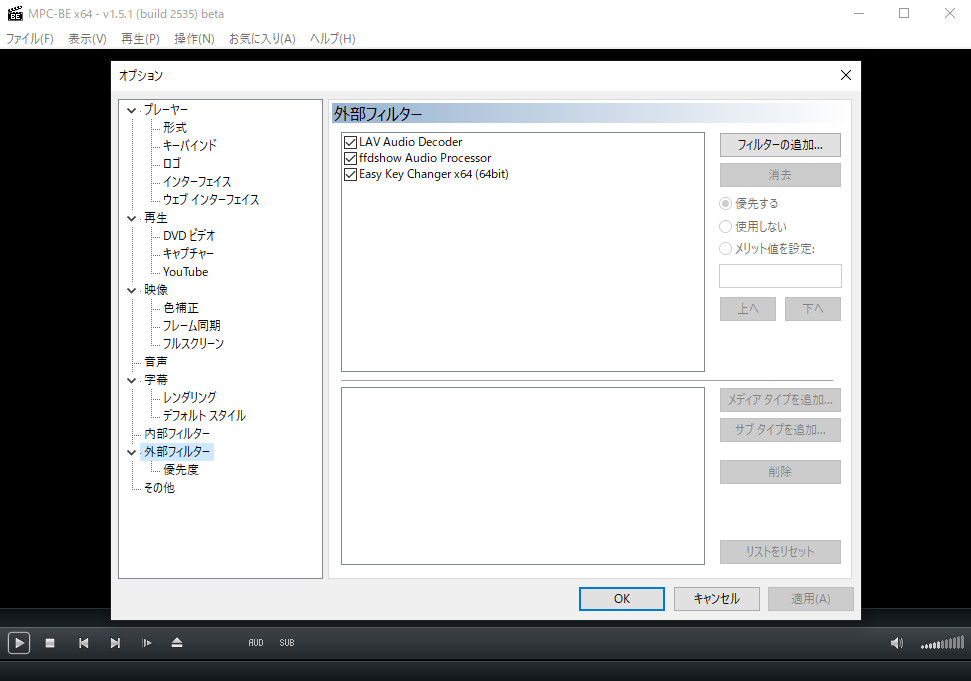Open the お気に入り(A) menu
This screenshot has width=971, height=681.
click(262, 38)
